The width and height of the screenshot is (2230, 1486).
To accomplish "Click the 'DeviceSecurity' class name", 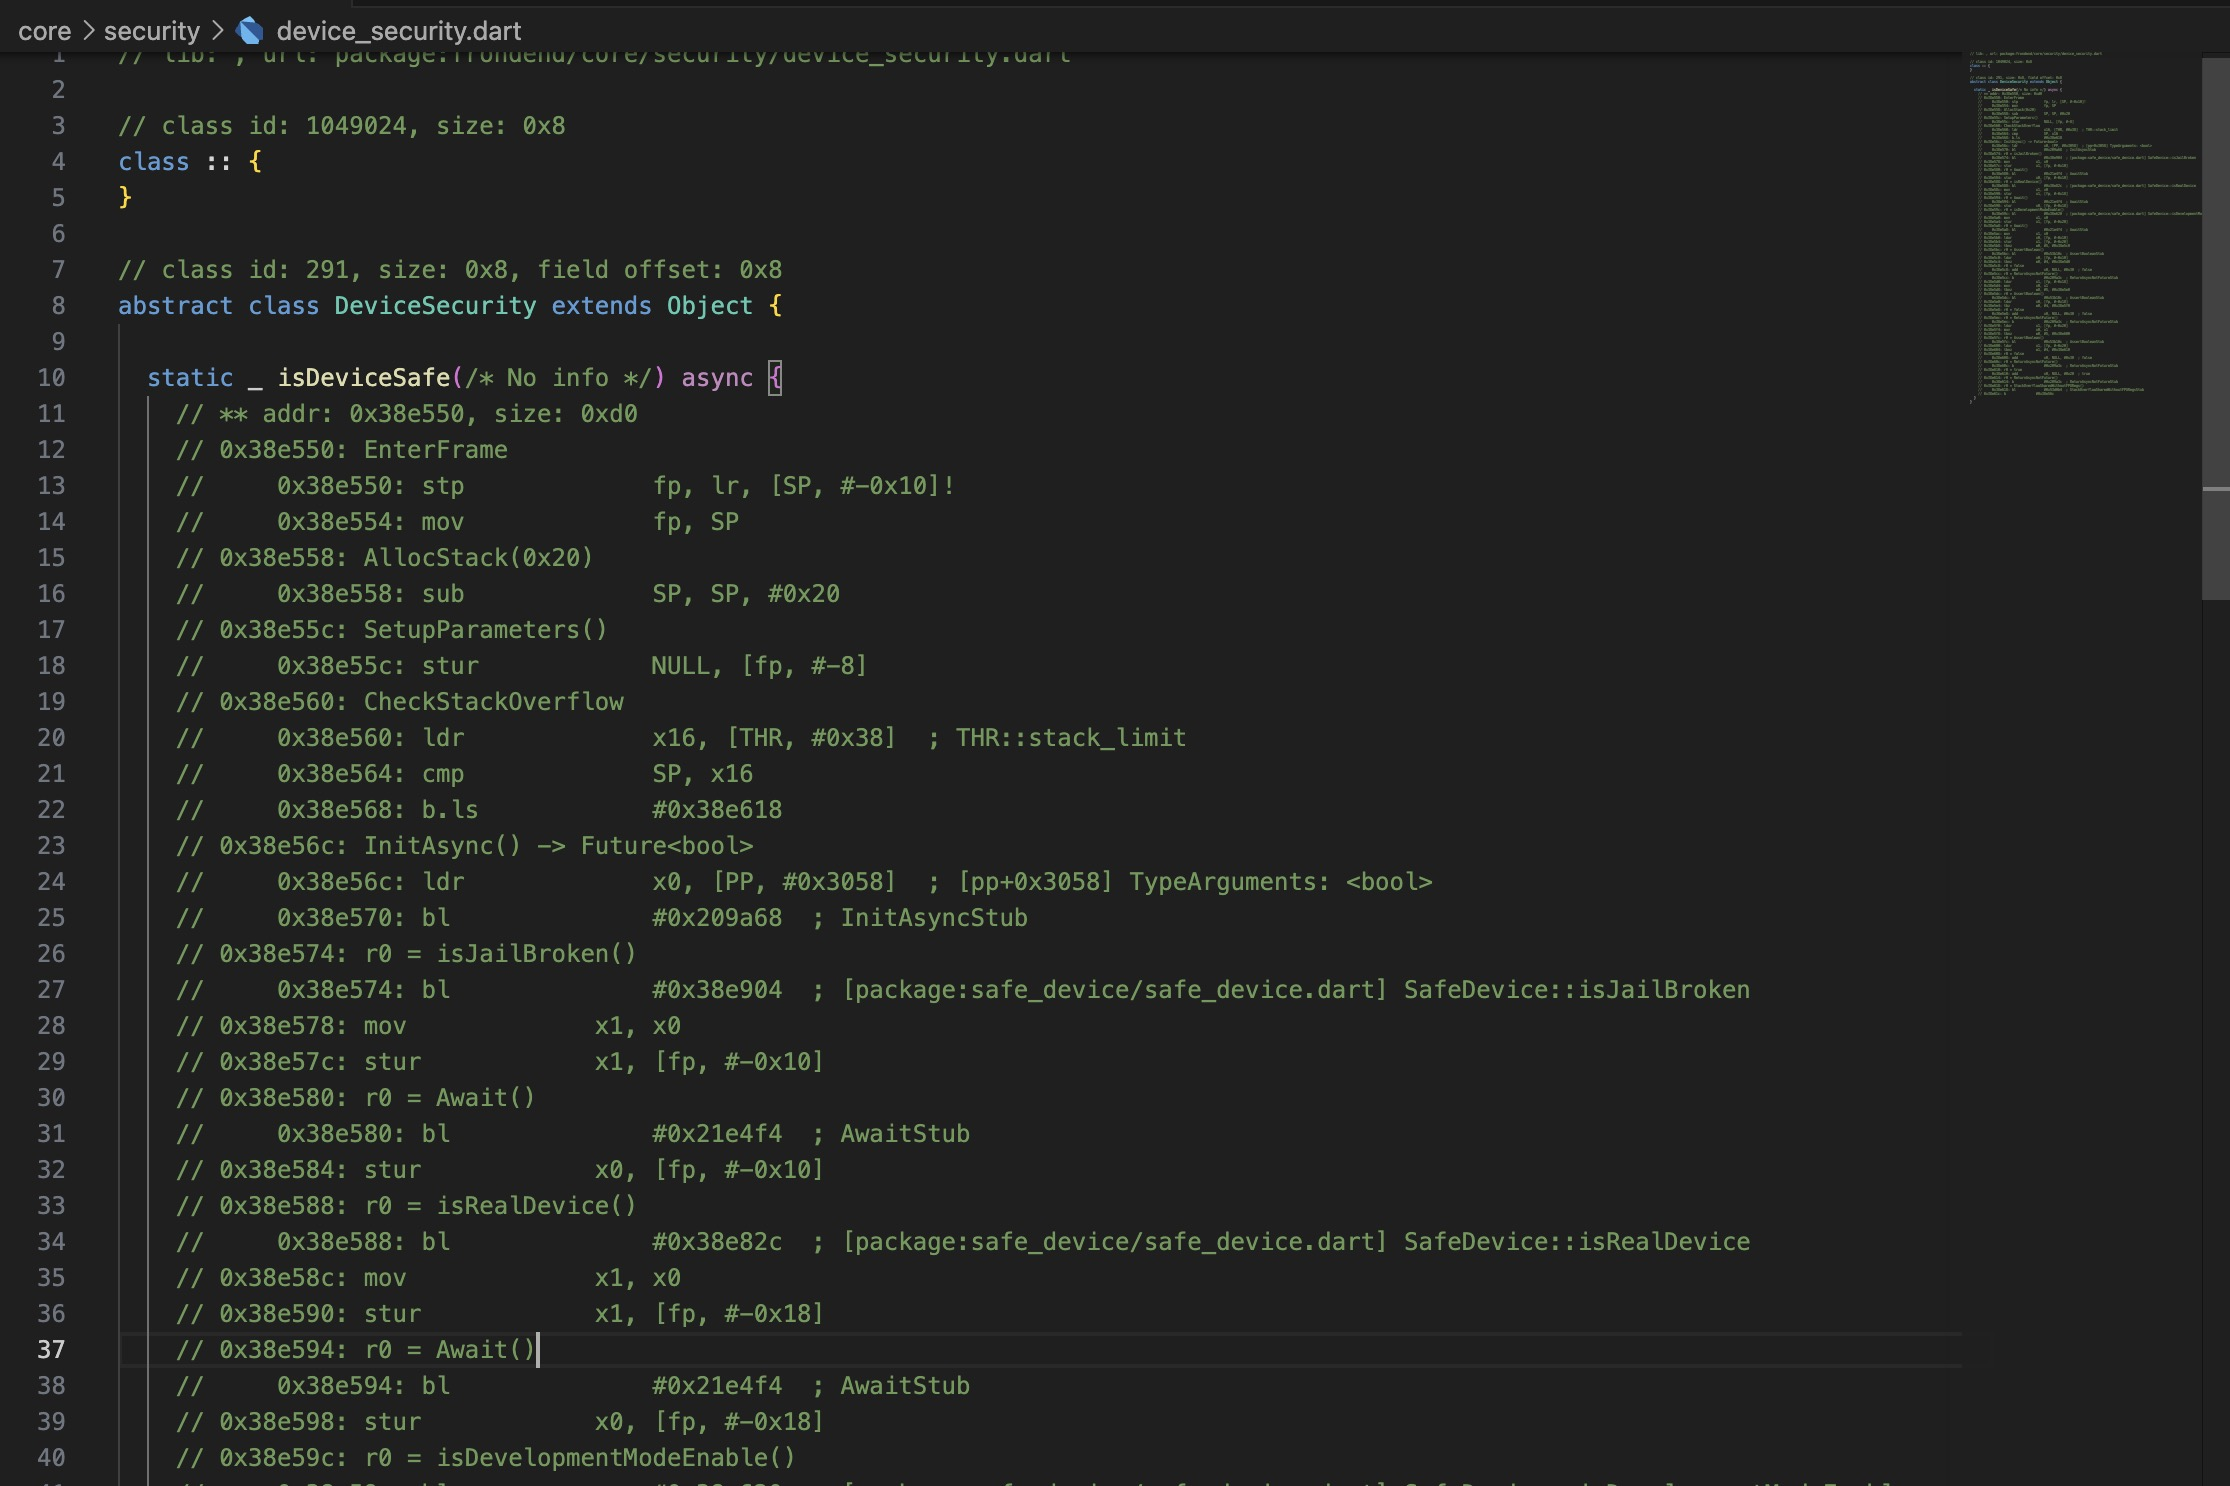I will coord(435,306).
